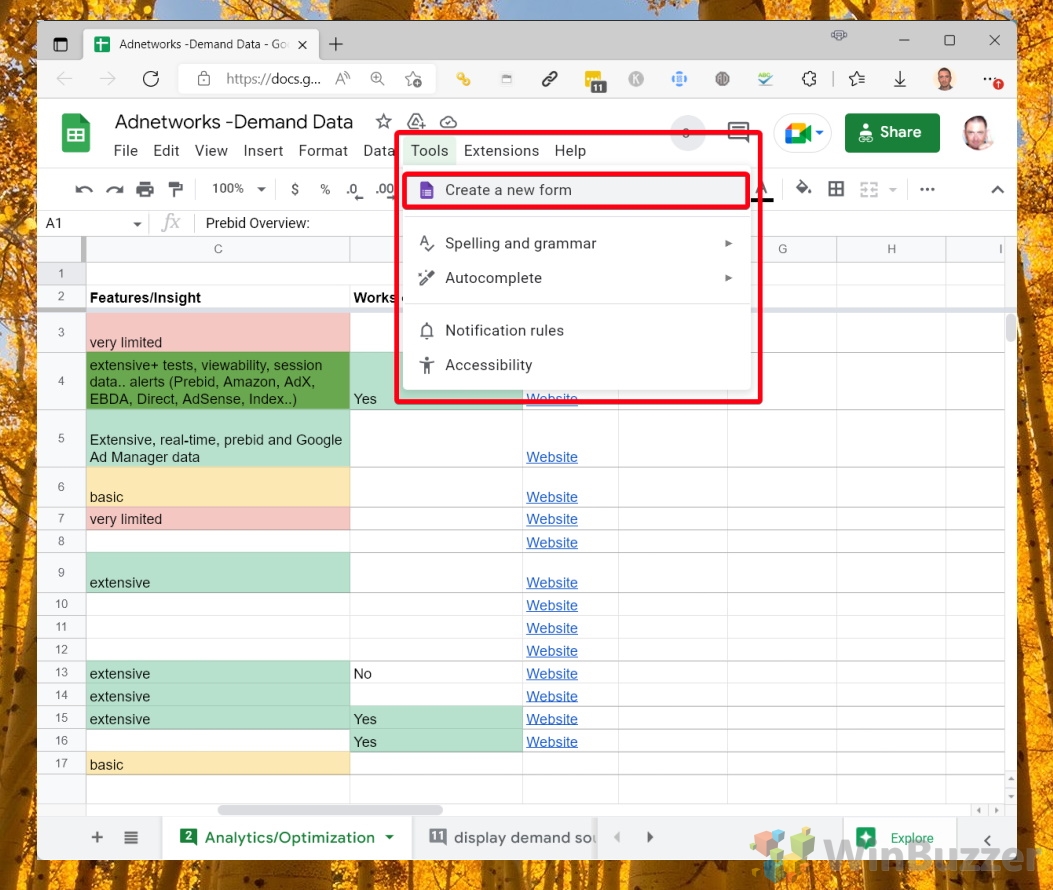1053x890 pixels.
Task: Select the 'No' cell in row 13
Action: 436,674
